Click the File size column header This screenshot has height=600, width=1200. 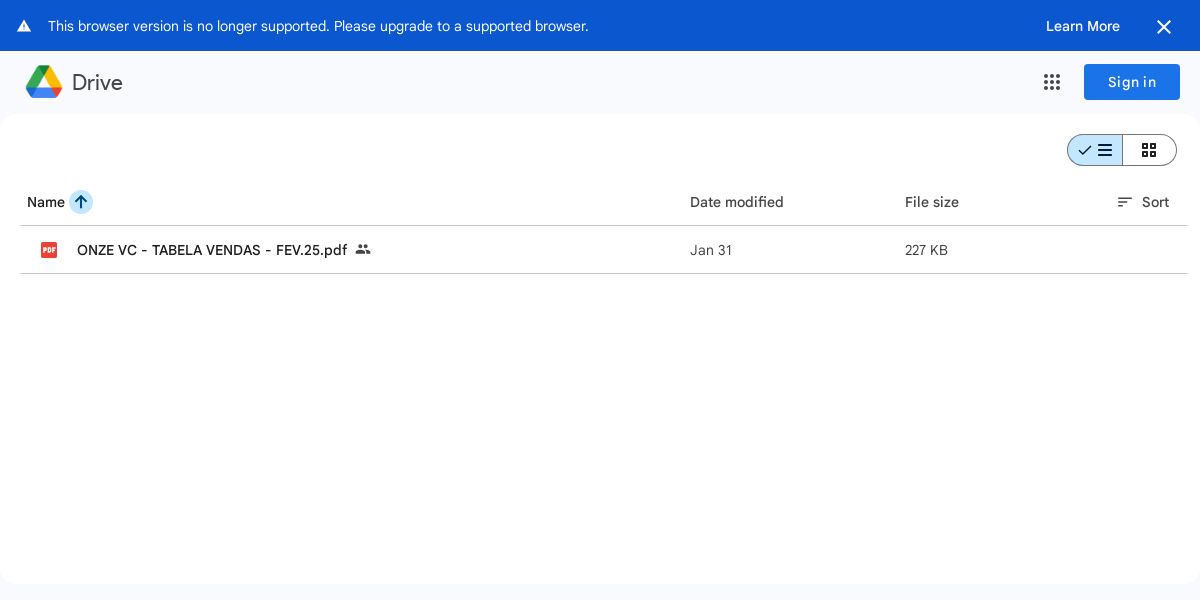tap(932, 202)
